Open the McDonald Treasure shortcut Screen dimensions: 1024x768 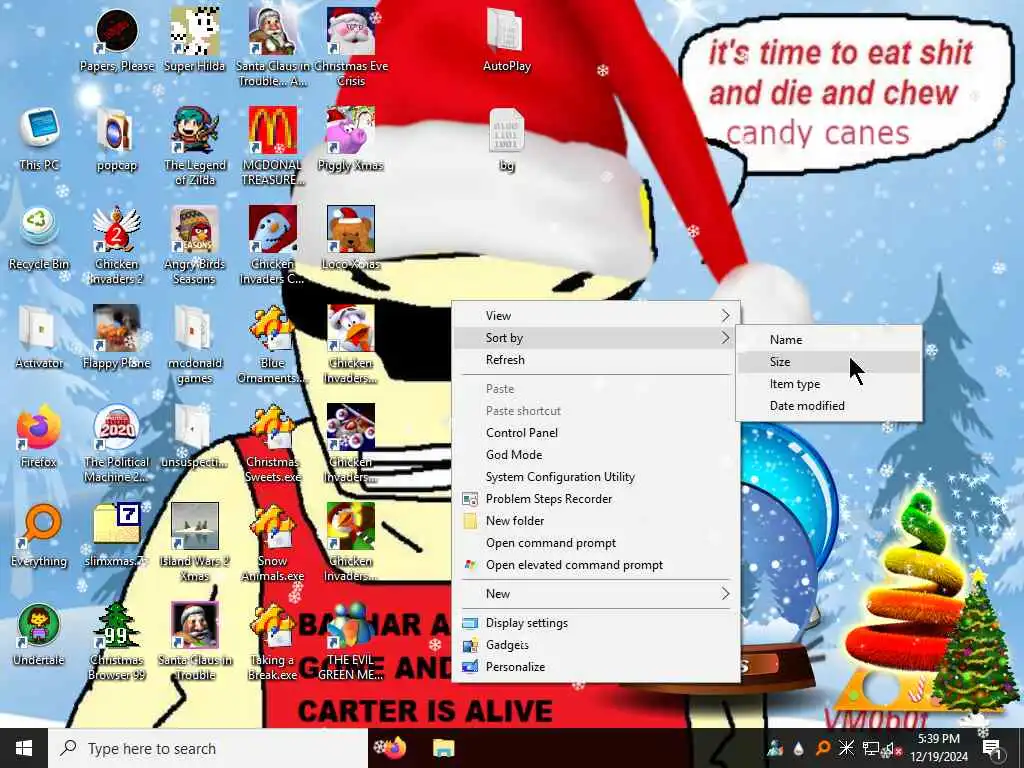(272, 146)
